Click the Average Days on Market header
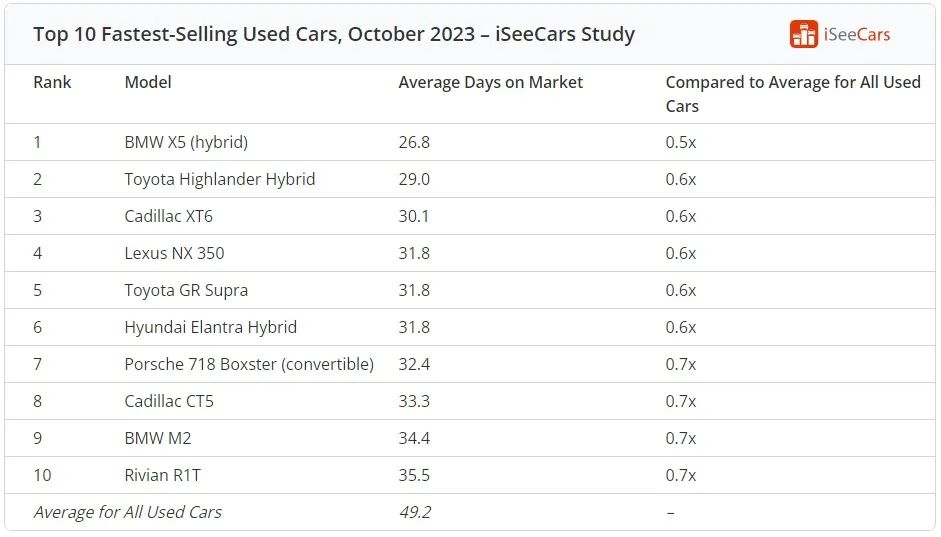This screenshot has width=941, height=537. (490, 82)
